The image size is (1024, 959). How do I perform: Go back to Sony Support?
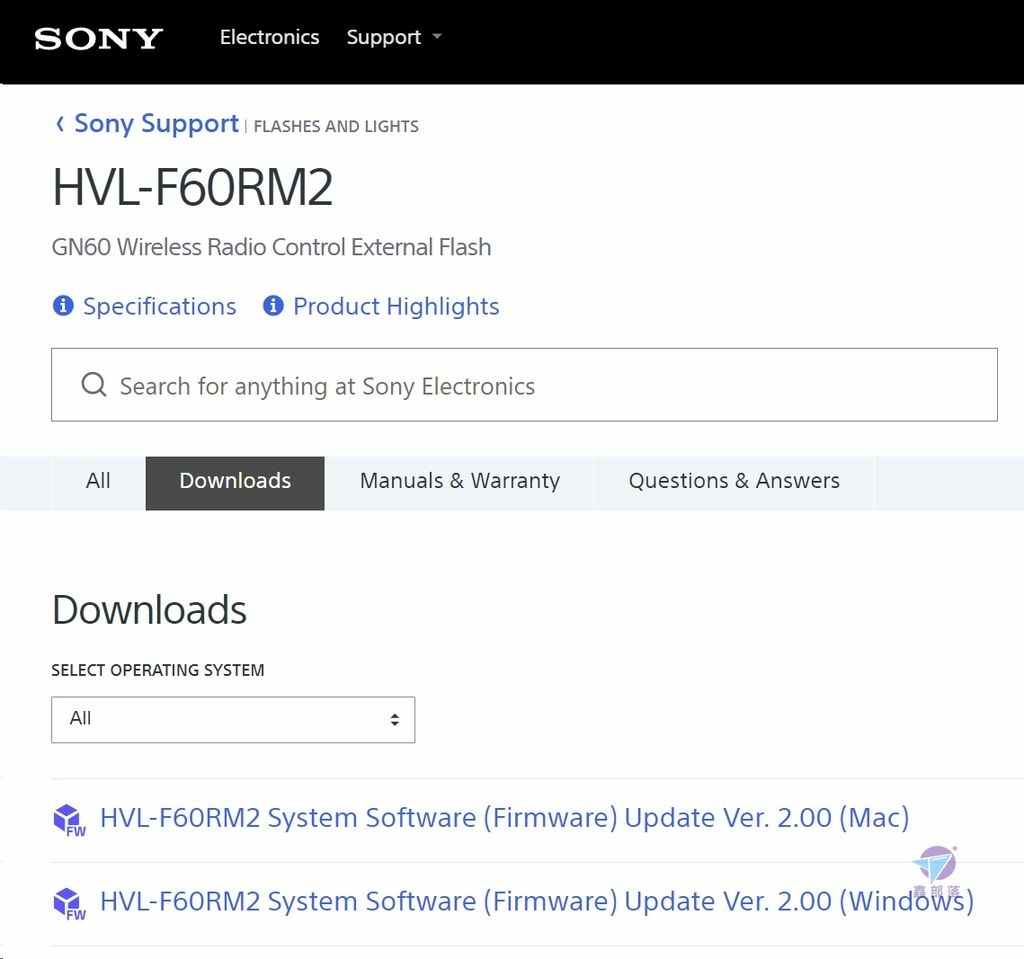click(x=156, y=123)
